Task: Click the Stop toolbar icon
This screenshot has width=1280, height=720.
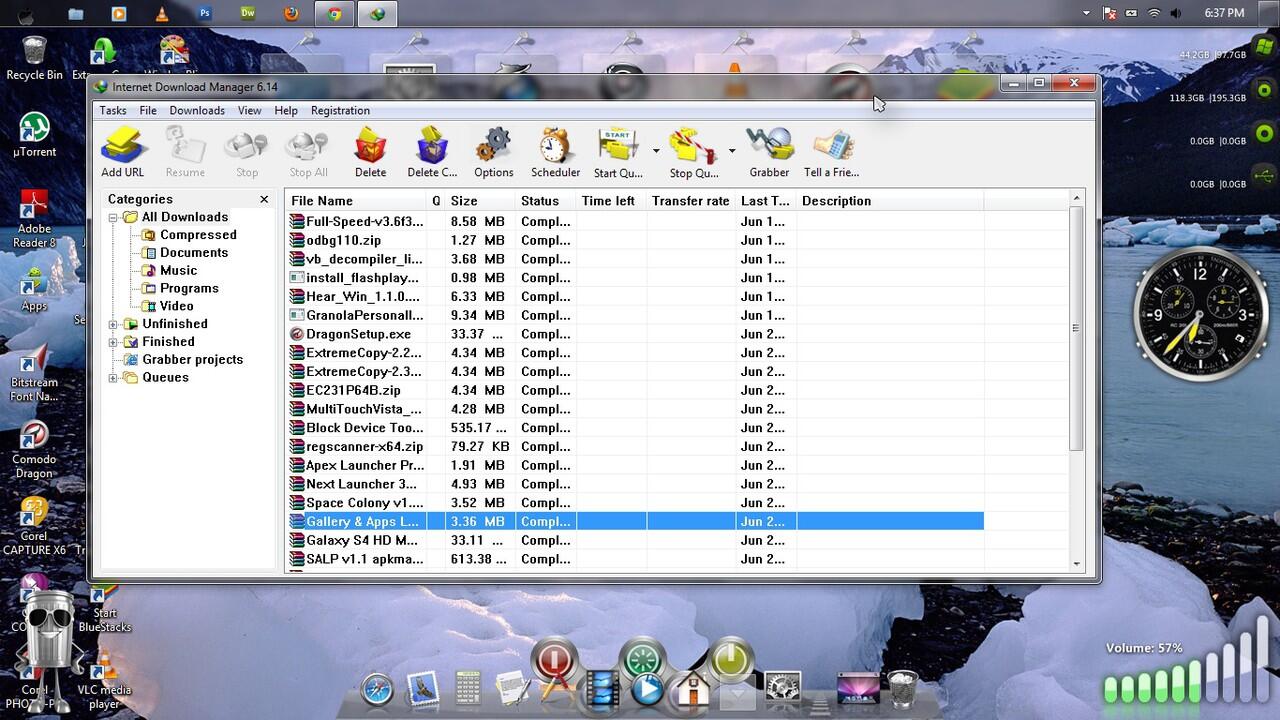Action: 247,152
